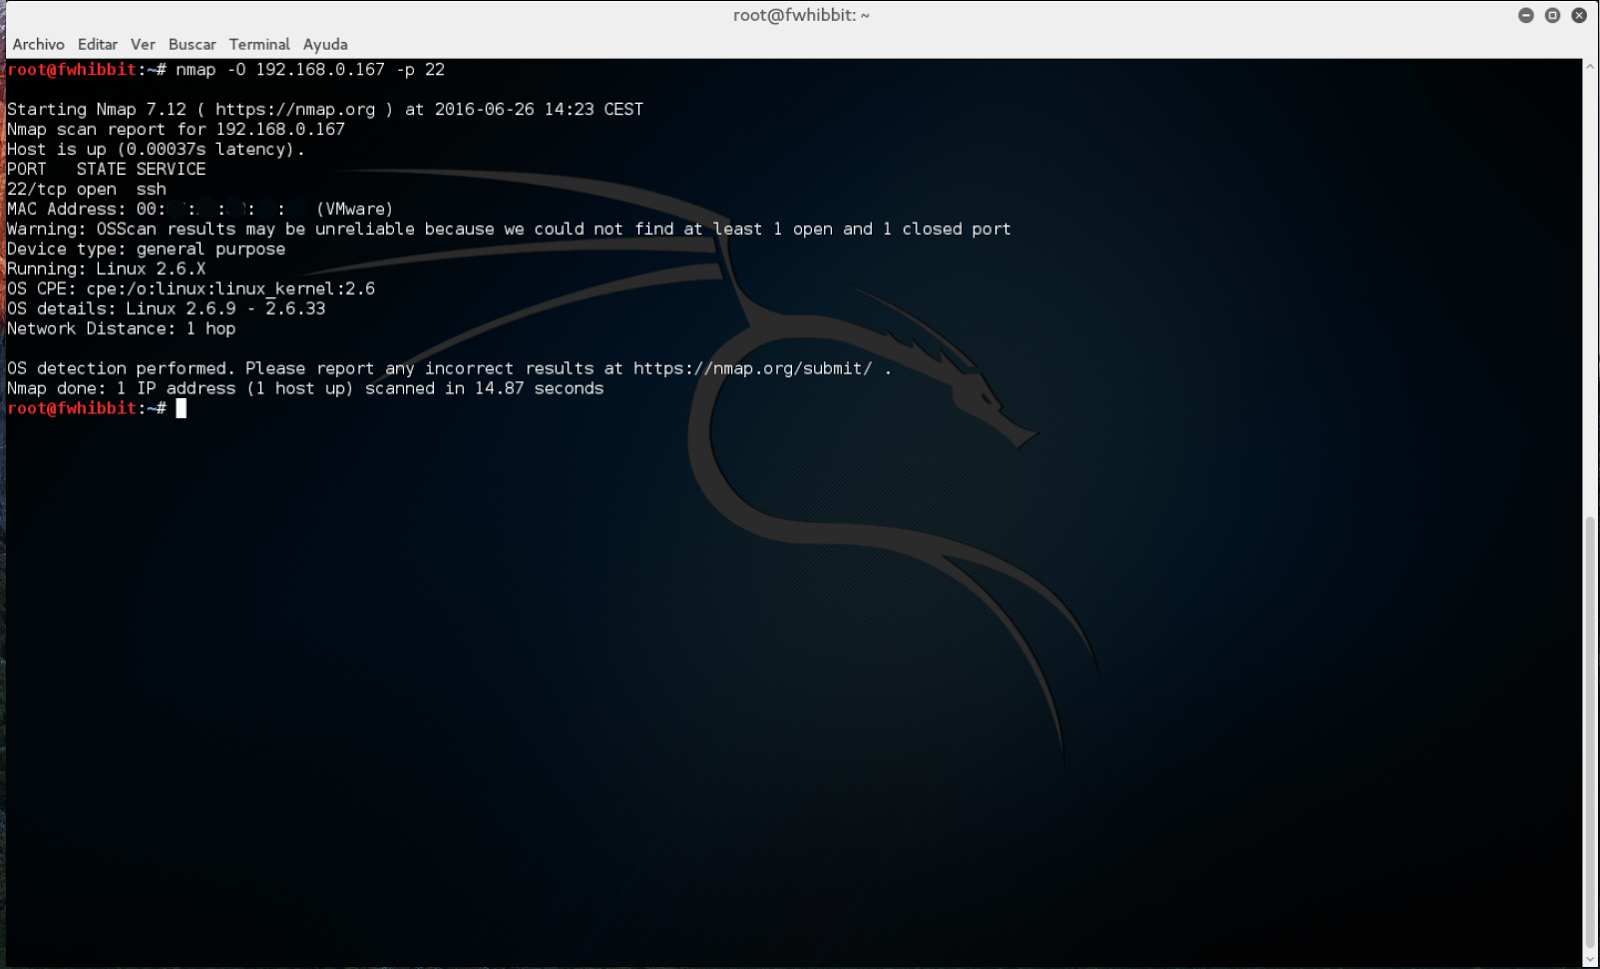This screenshot has height=969, width=1600.
Task: Click the 'Device type: general purpose' line
Action: click(x=146, y=249)
